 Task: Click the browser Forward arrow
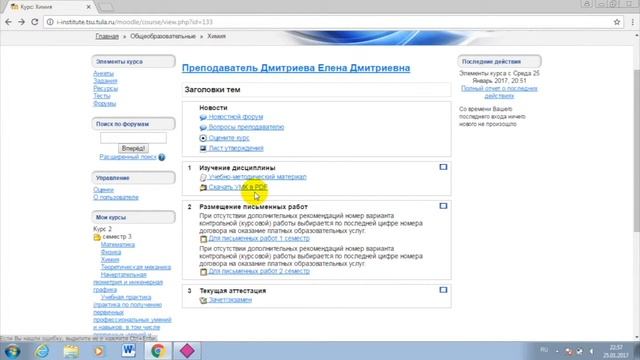[x=21, y=22]
